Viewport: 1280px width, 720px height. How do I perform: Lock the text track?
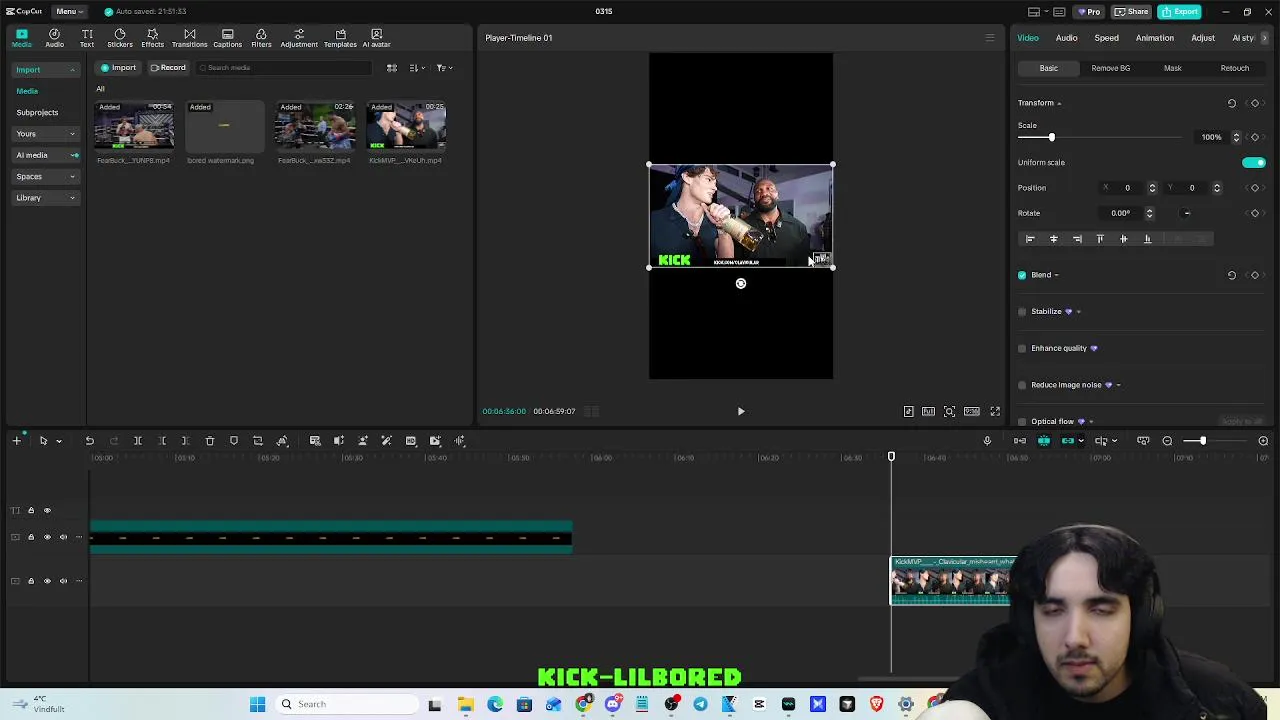coord(31,511)
